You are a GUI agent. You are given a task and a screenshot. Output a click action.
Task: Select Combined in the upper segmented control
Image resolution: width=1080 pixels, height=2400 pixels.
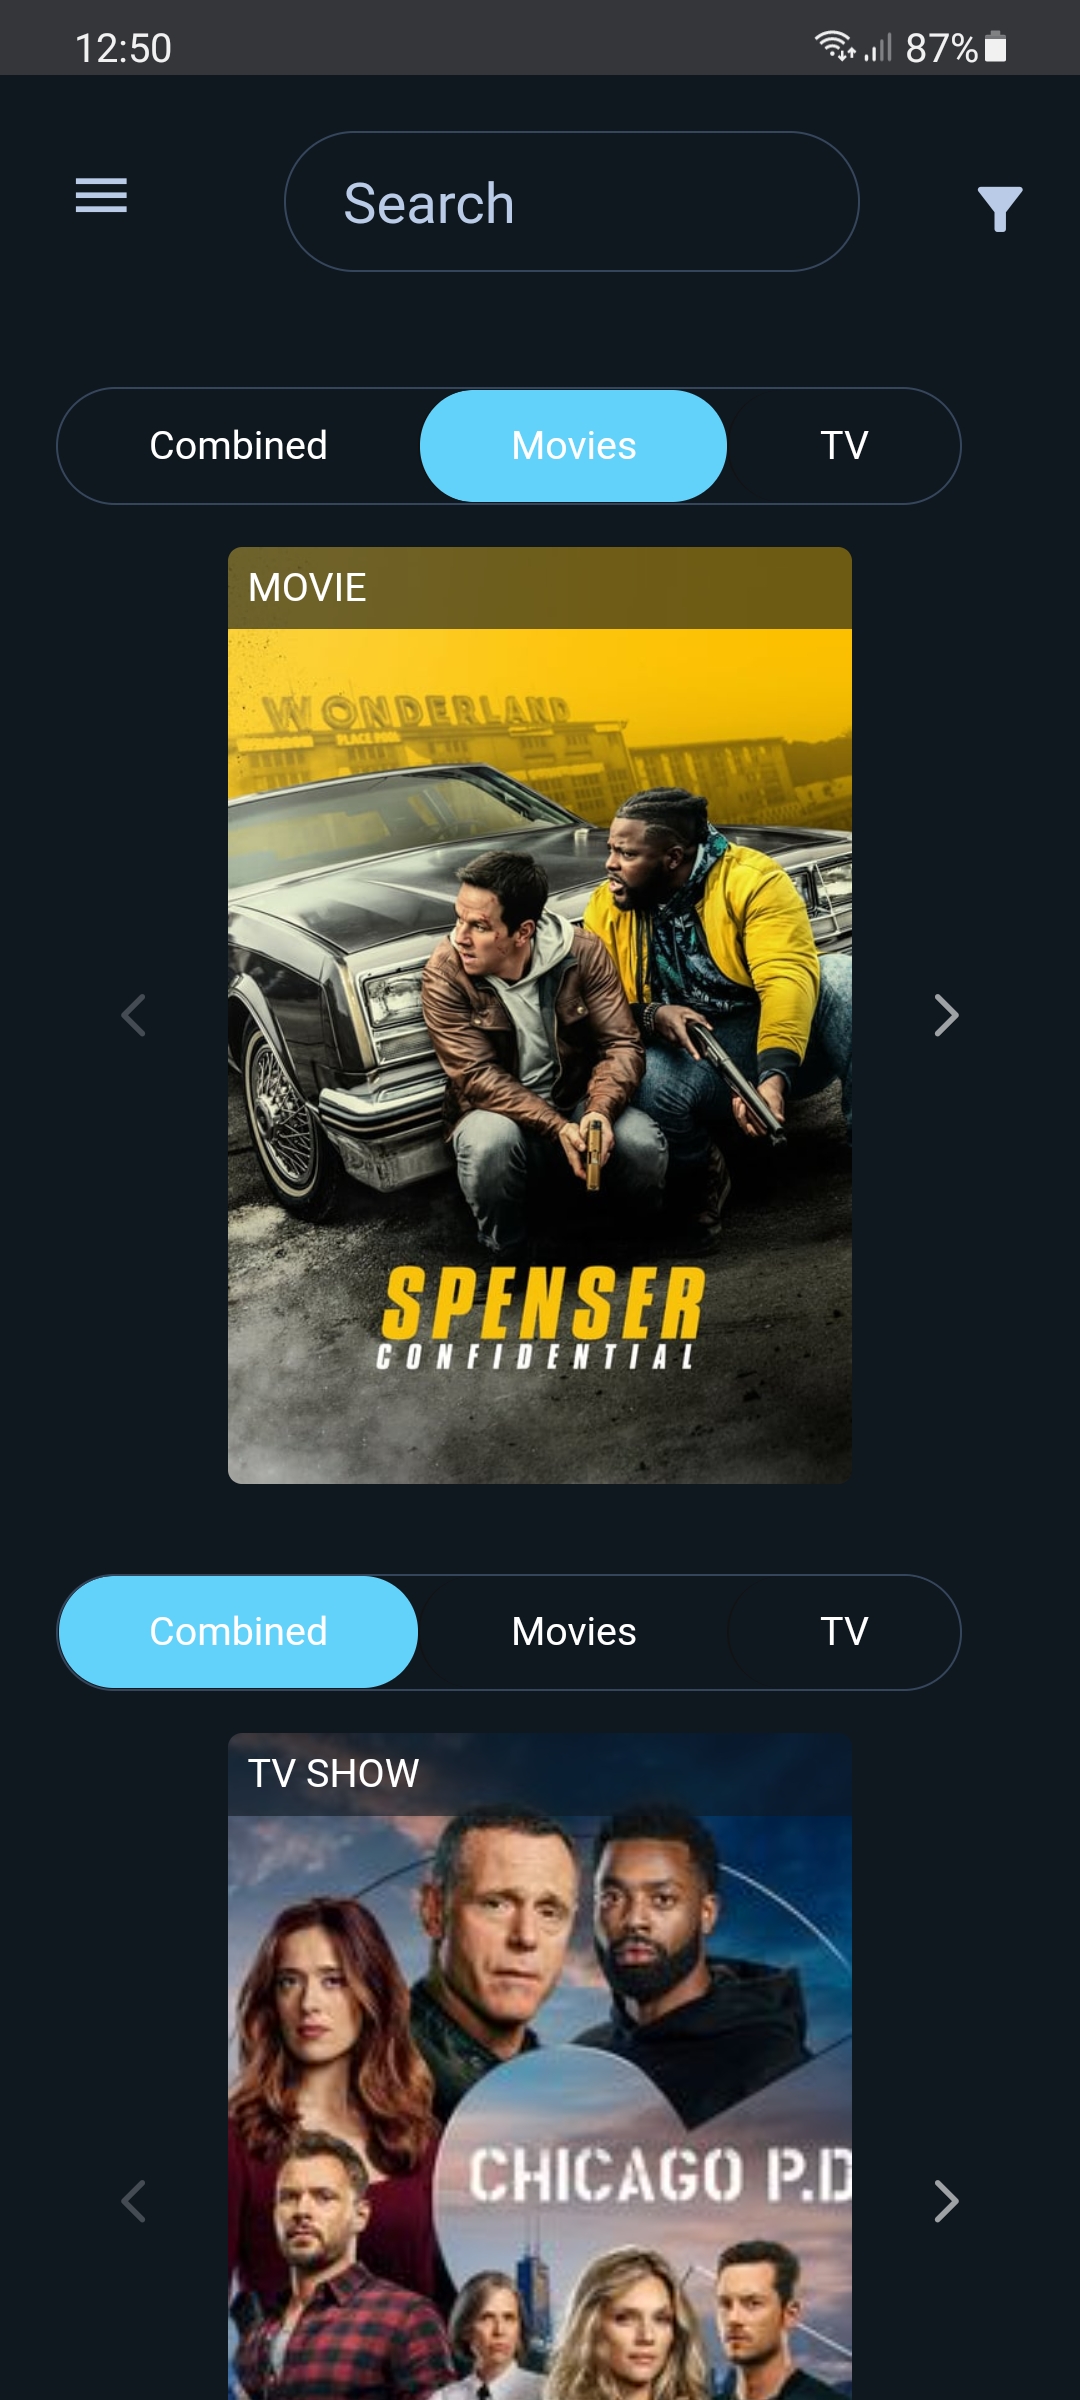(239, 446)
